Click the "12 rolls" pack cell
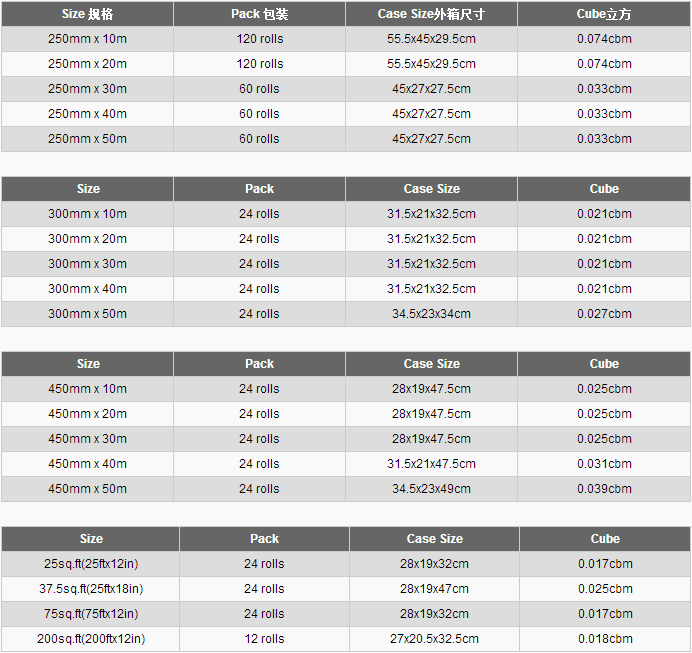Screen dimensions: 692x653 tap(264, 639)
